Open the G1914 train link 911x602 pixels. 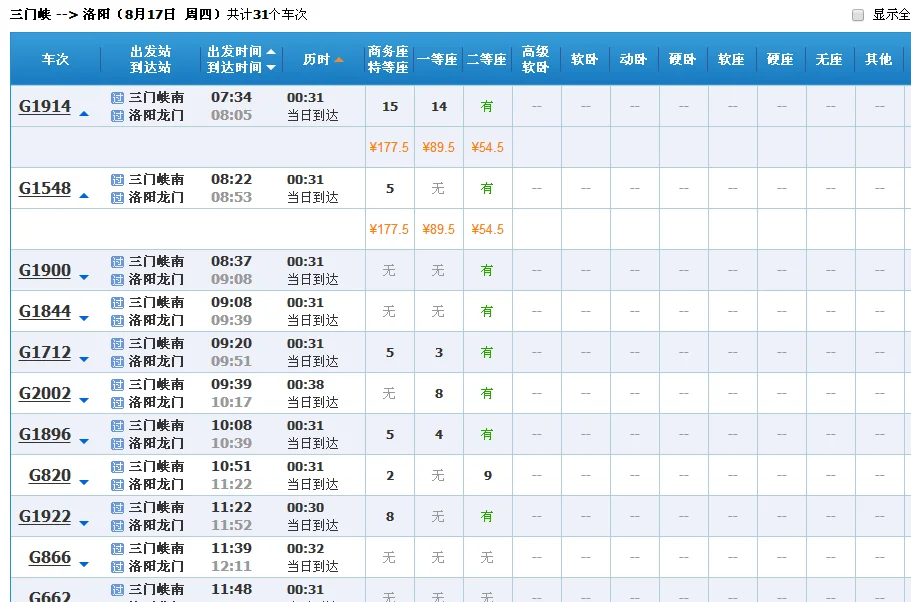click(44, 106)
